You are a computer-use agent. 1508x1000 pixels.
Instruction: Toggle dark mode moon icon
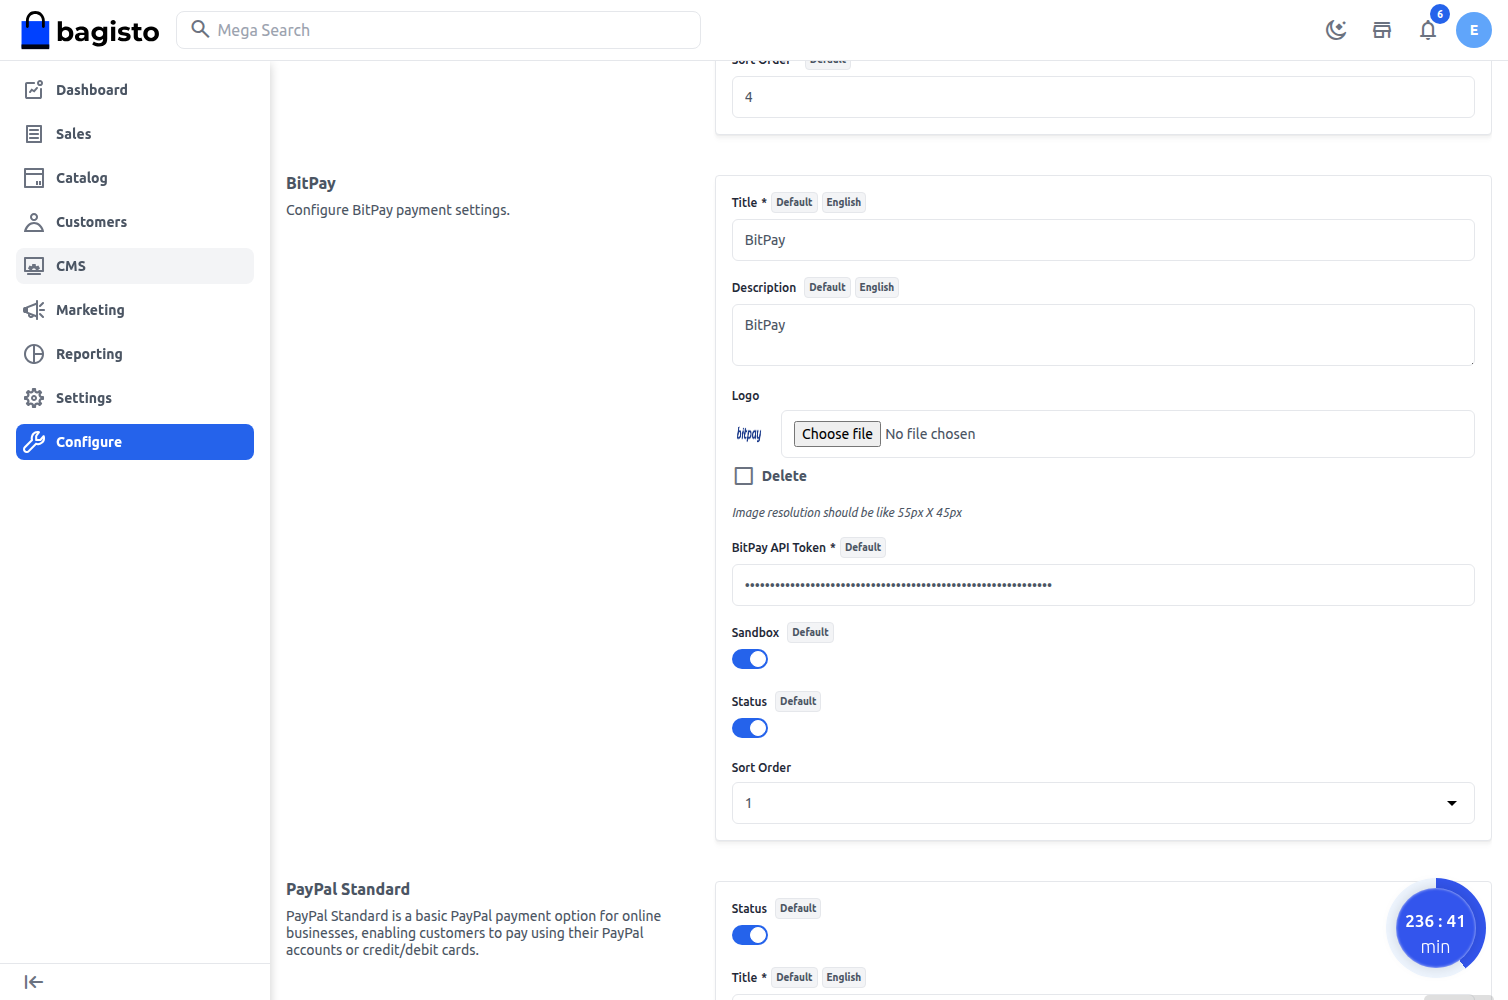tap(1336, 30)
